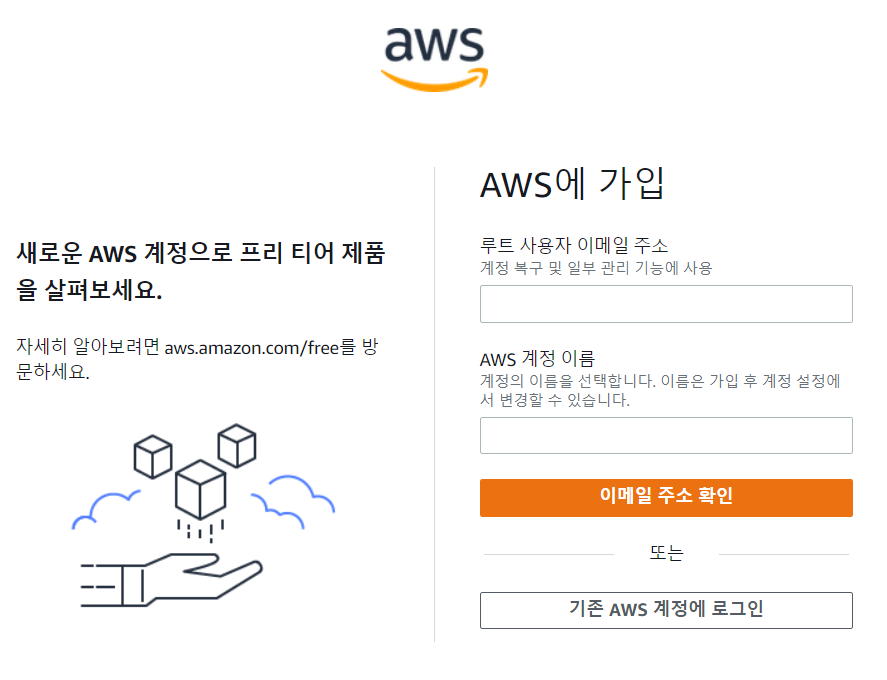887x680 pixels.
Task: Click the 새로운 AWS 계정으로 프리 티어 headline
Action: point(201,271)
